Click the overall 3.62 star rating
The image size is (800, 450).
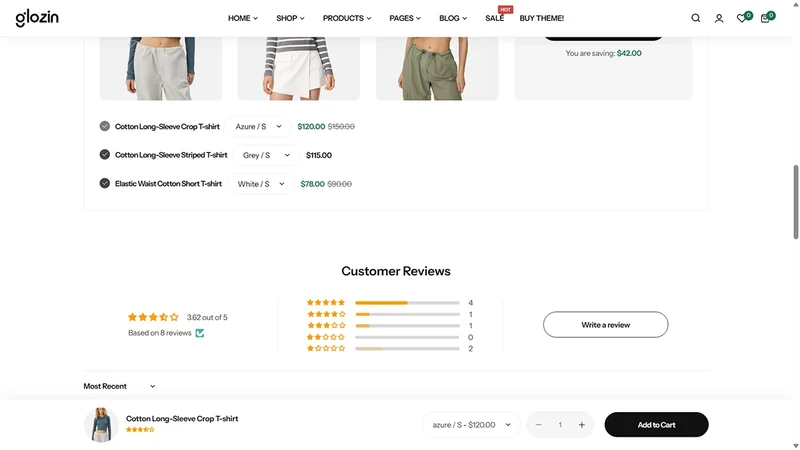pyautogui.click(x=153, y=317)
